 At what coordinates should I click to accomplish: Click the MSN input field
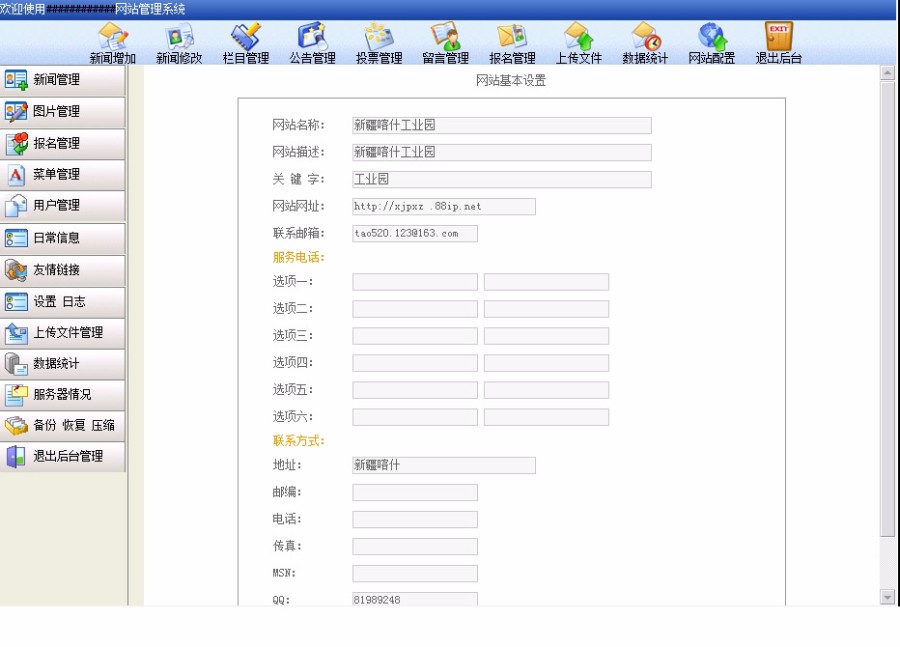(x=415, y=574)
